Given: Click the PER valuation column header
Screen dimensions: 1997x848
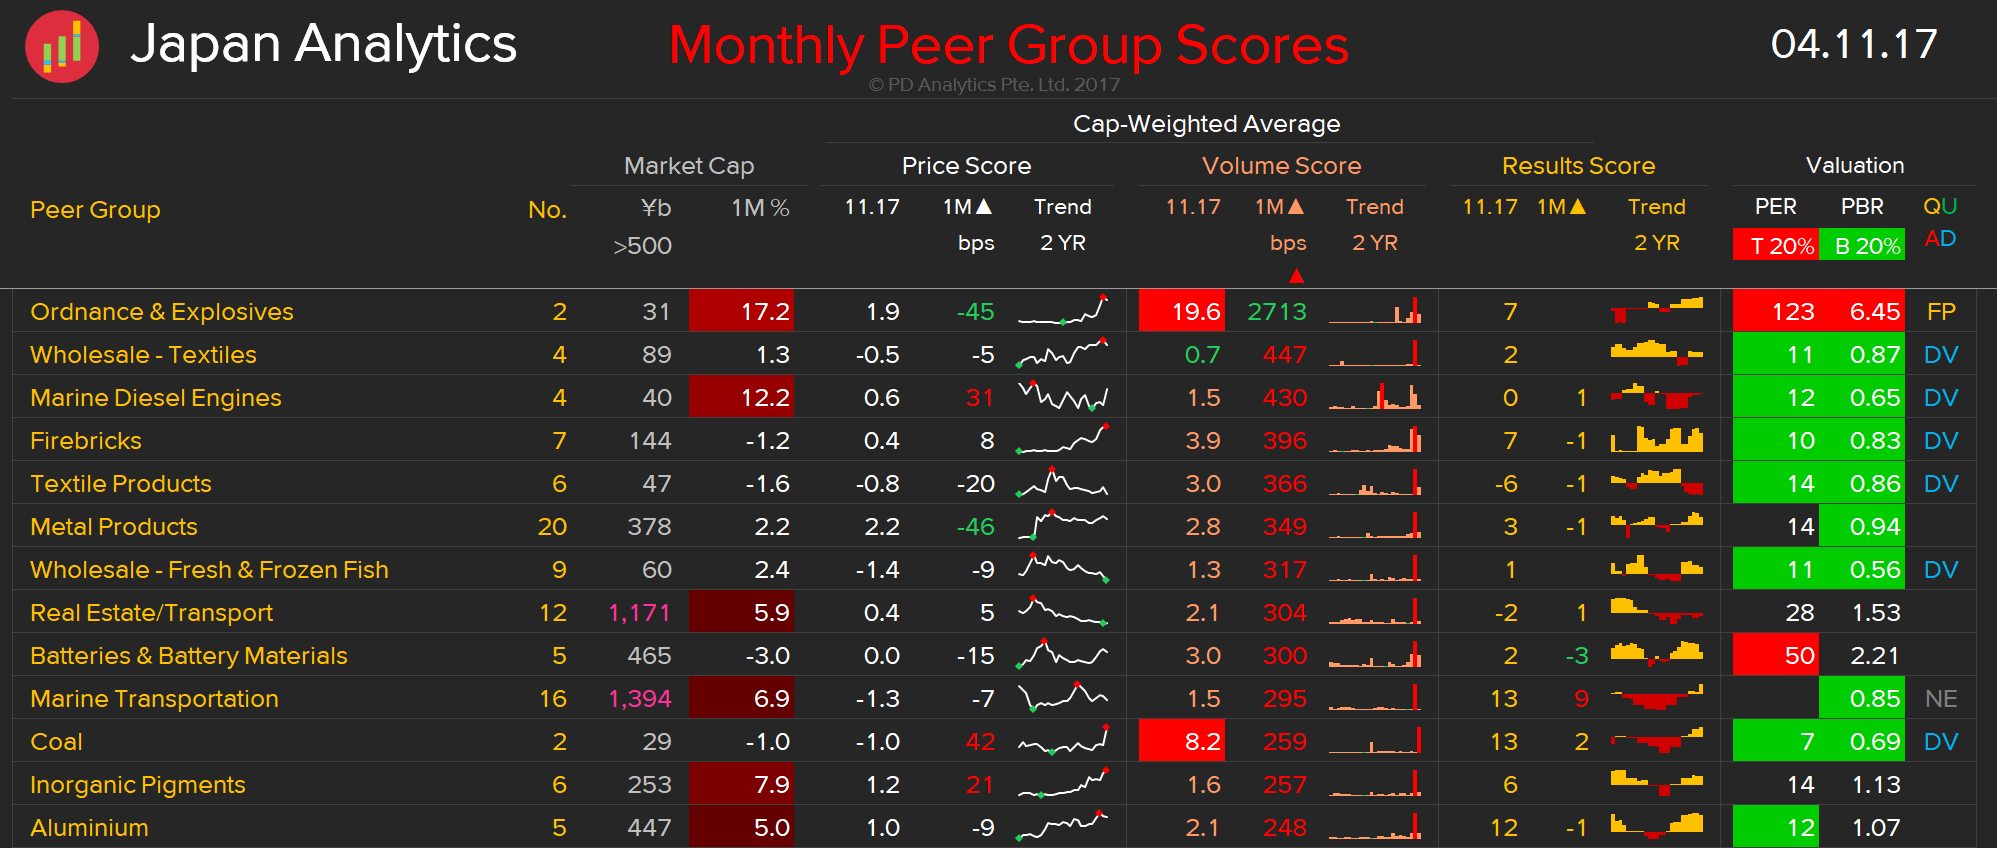Looking at the screenshot, I should tap(1775, 207).
